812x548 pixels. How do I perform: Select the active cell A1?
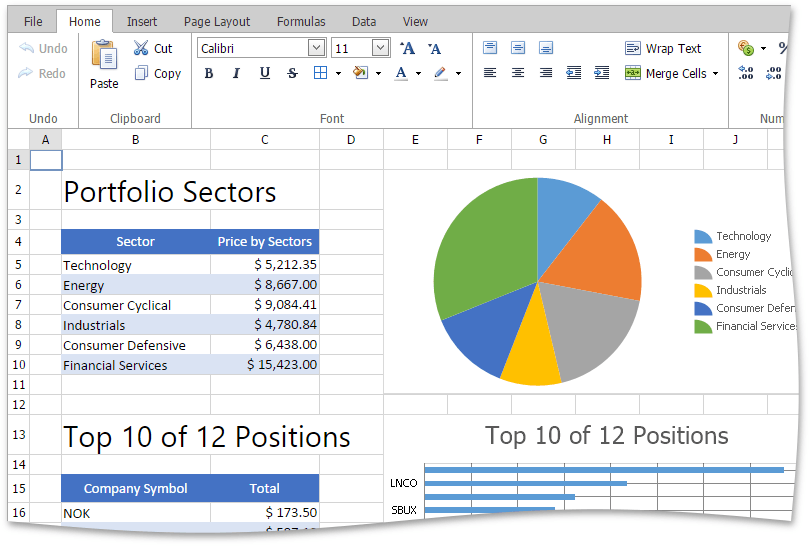click(46, 160)
